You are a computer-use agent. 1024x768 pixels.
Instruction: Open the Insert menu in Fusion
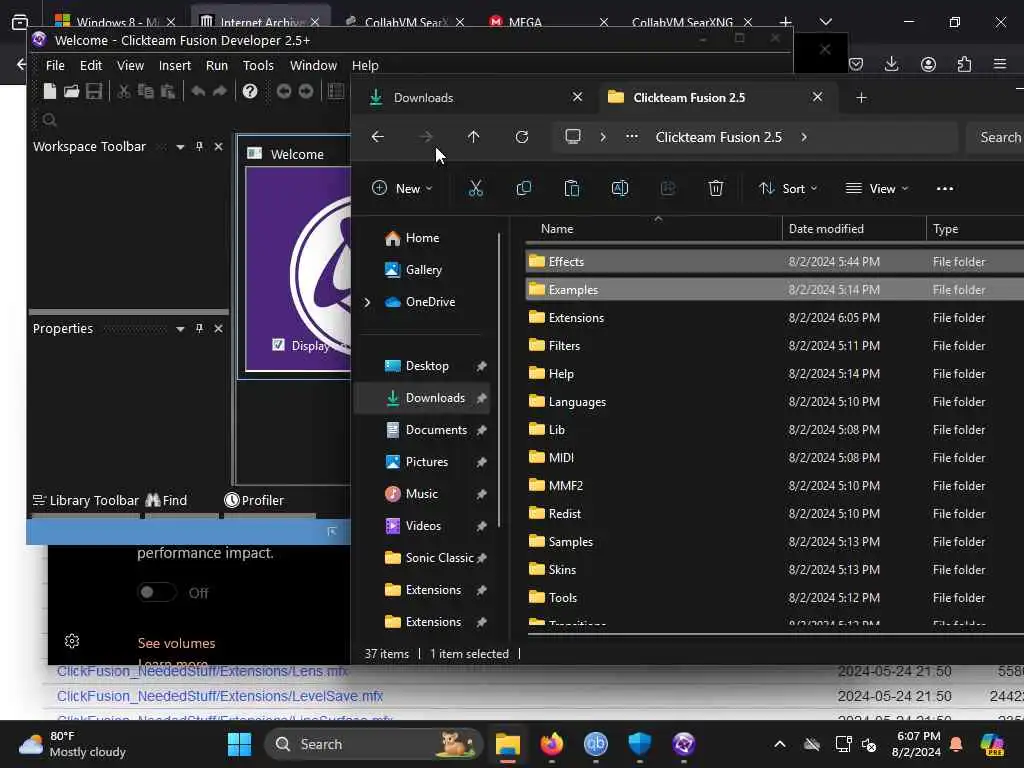174,65
